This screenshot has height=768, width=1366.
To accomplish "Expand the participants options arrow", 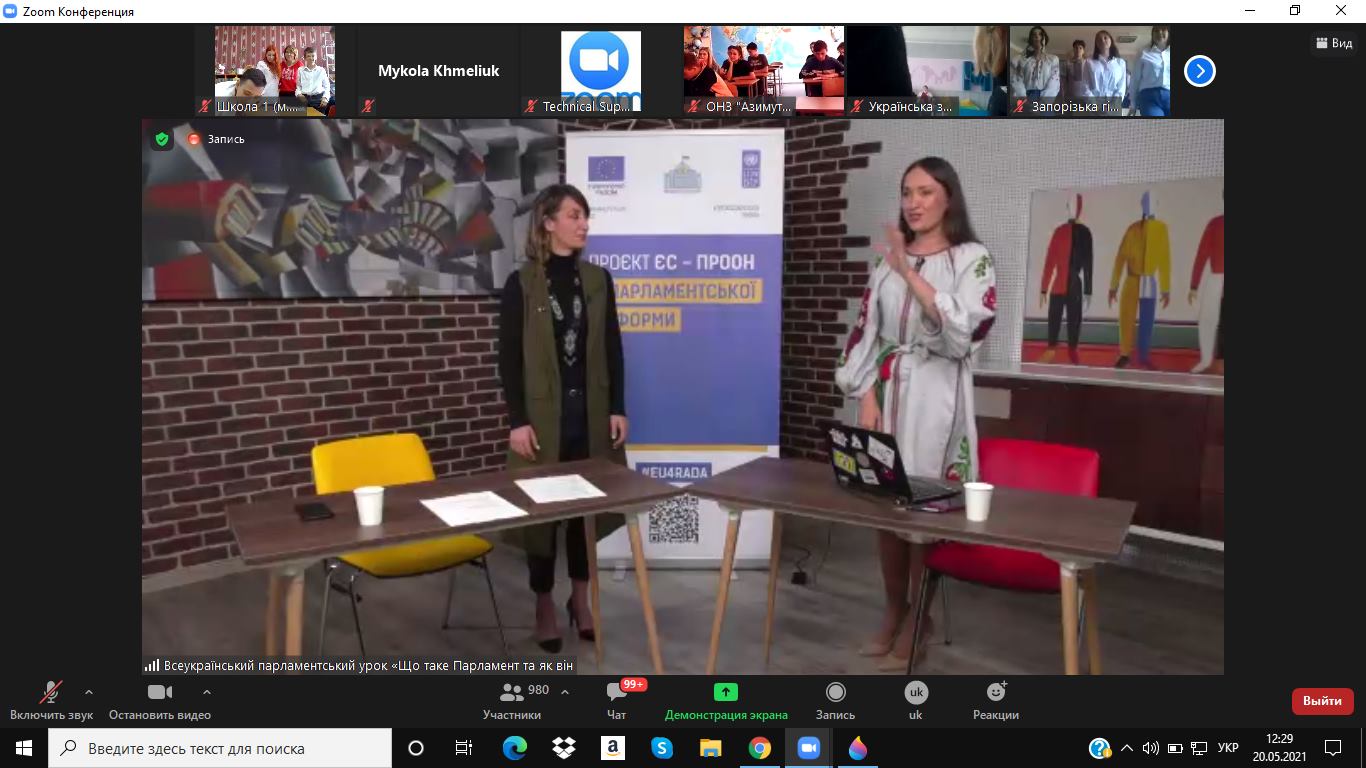I will pyautogui.click(x=565, y=692).
